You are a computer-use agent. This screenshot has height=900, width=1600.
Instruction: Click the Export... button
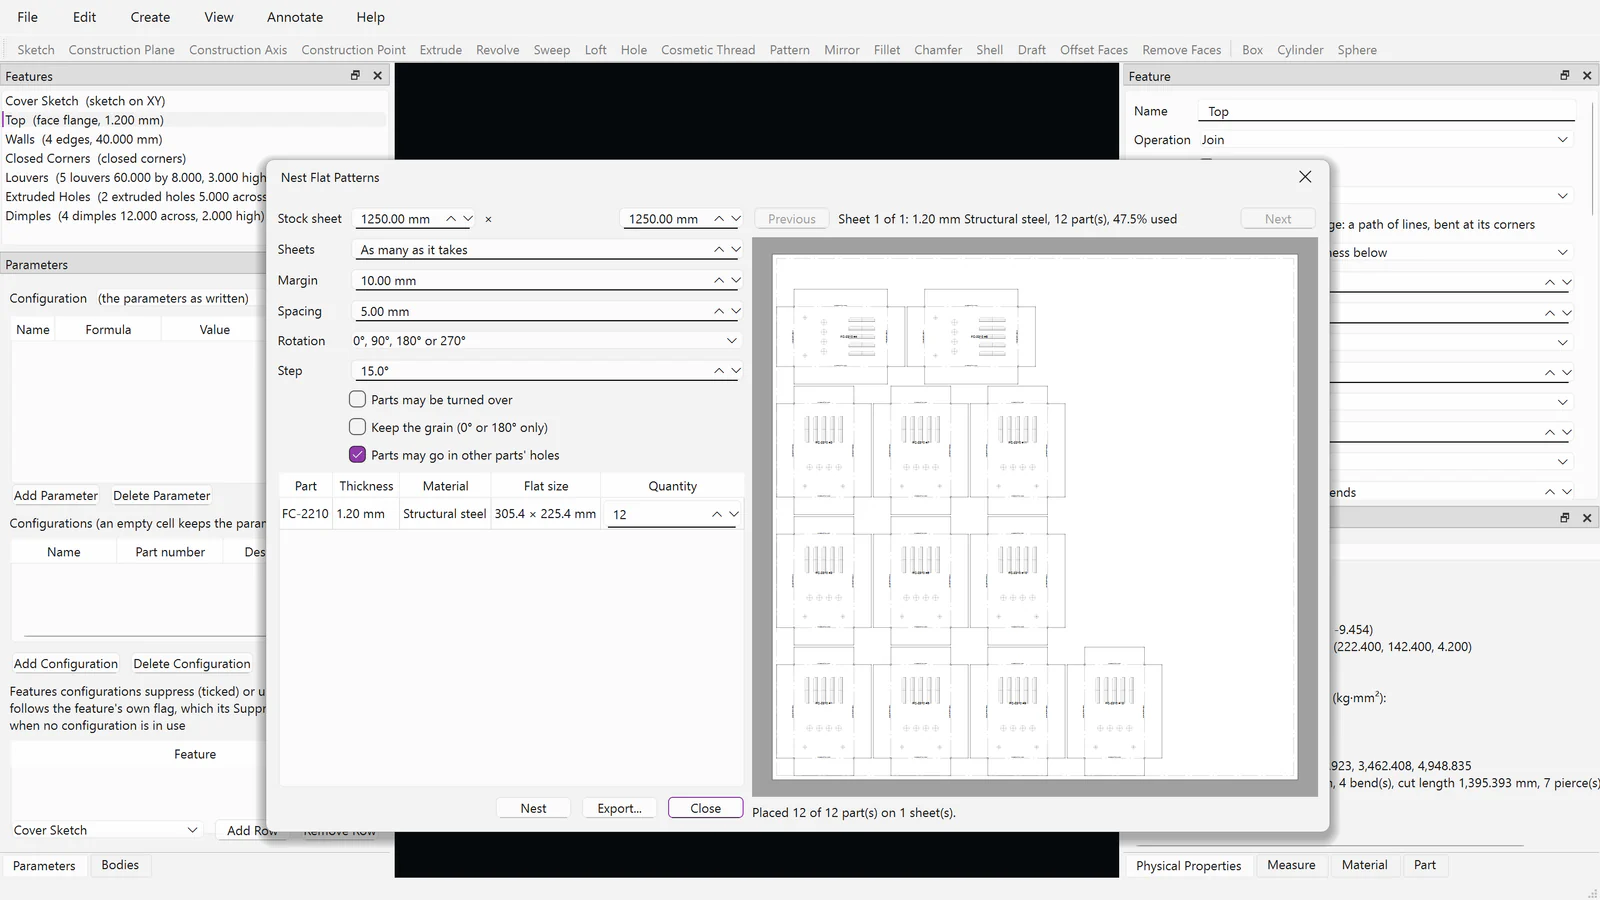[619, 808]
